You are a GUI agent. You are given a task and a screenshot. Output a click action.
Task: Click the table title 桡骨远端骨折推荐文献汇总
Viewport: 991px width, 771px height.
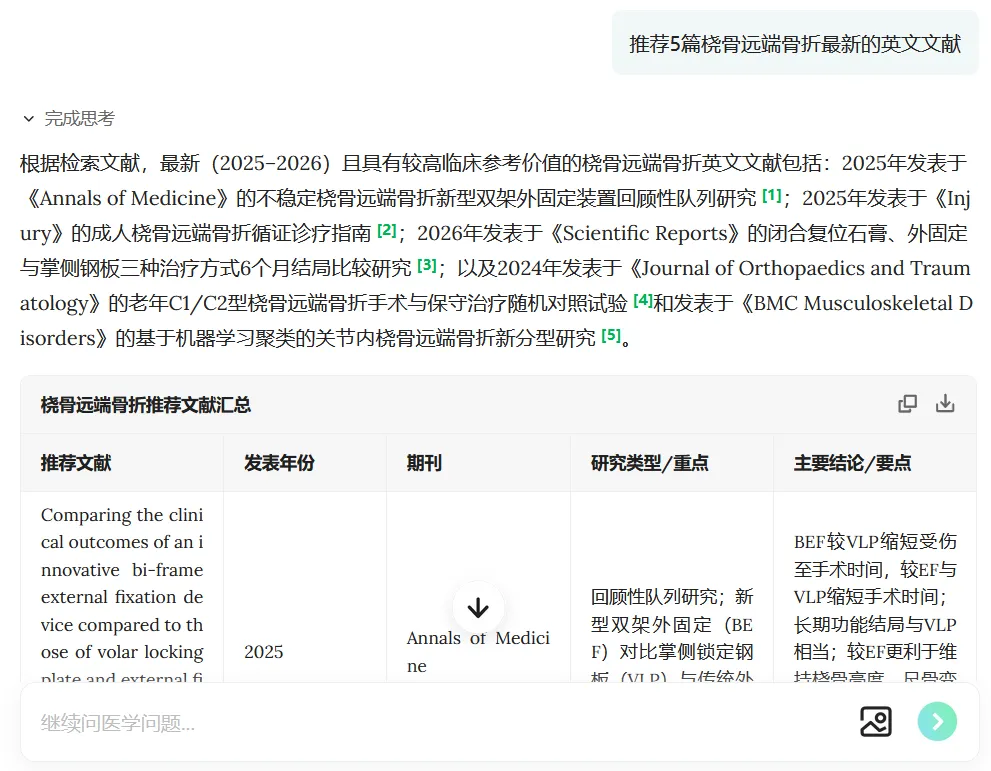click(x=146, y=404)
